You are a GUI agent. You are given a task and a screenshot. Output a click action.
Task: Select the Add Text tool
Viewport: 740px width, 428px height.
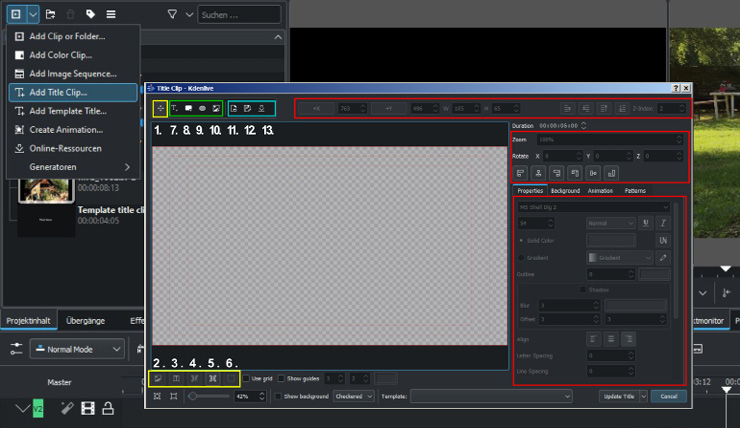(x=175, y=108)
